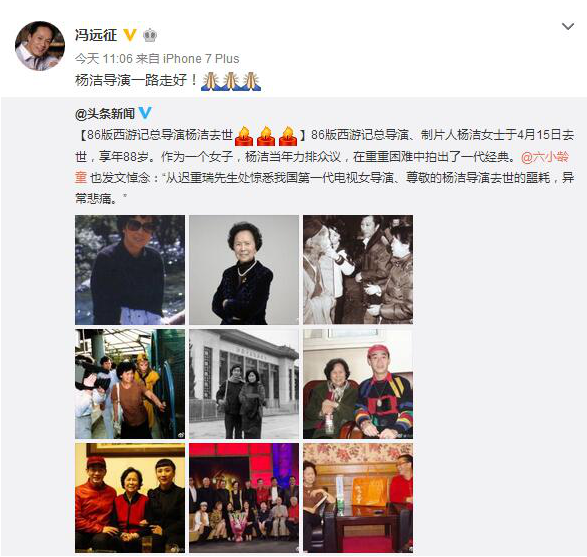Click the gold verified V badge
Image resolution: width=587 pixels, height=557 pixels.
click(x=130, y=35)
